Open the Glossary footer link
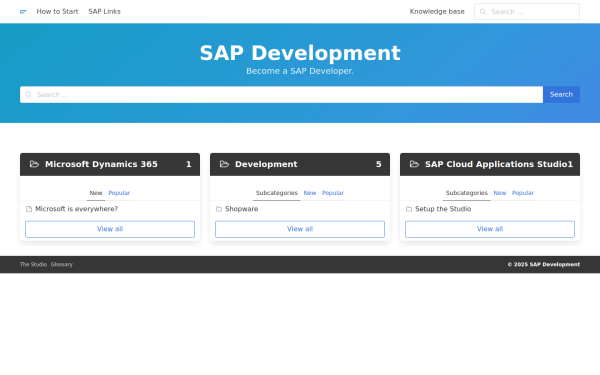Image resolution: width=600 pixels, height=375 pixels. click(62, 264)
